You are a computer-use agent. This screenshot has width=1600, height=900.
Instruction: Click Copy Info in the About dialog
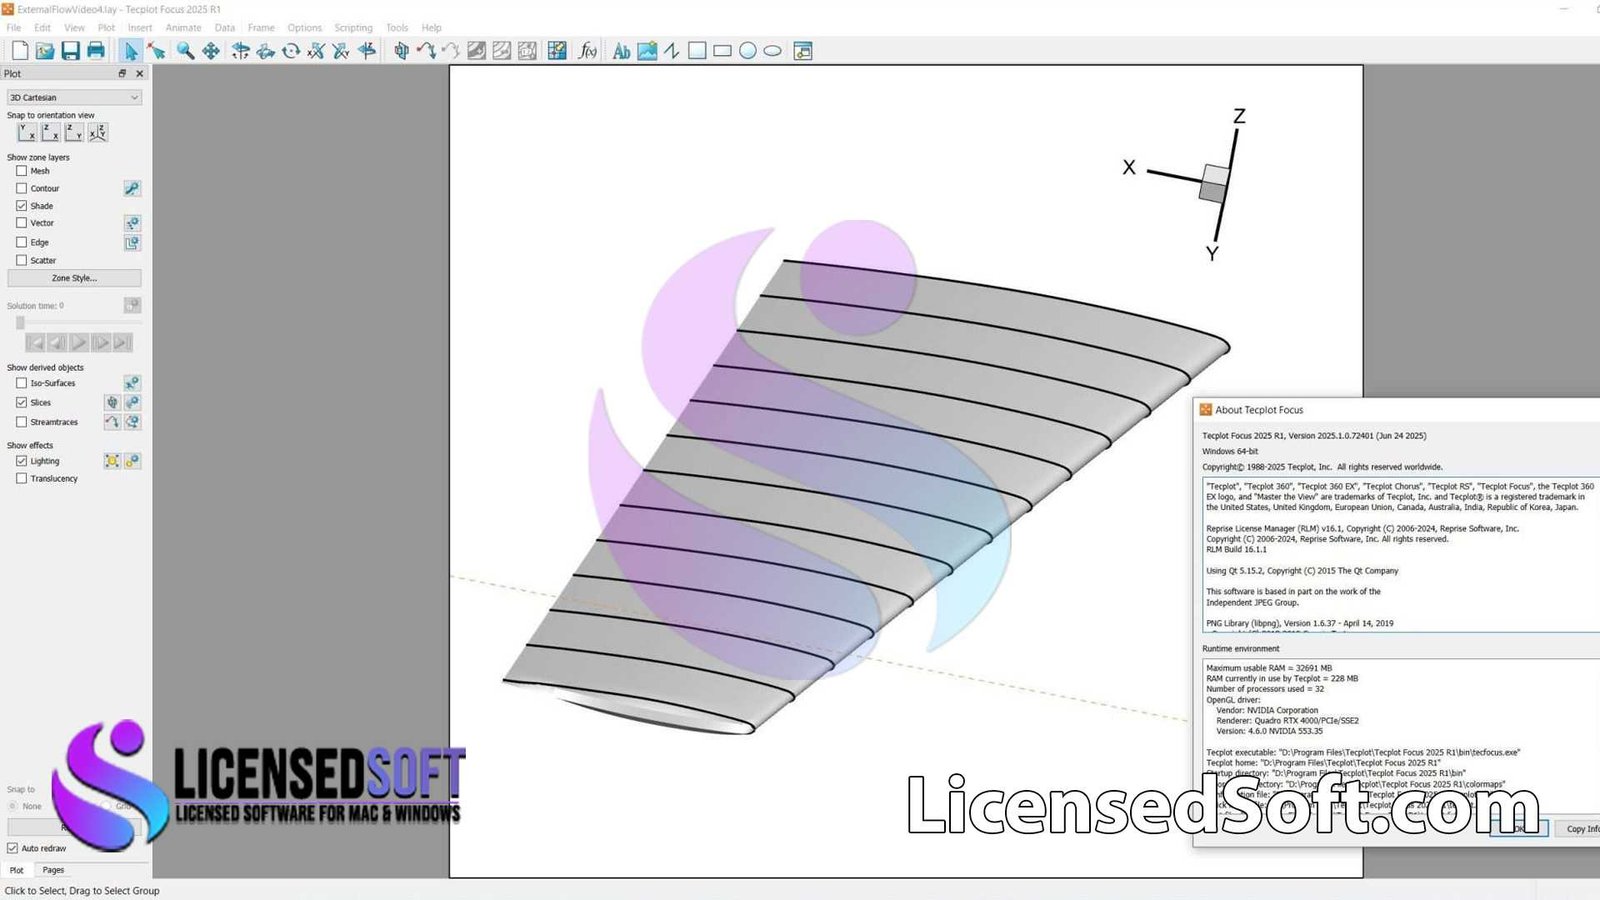click(1580, 828)
